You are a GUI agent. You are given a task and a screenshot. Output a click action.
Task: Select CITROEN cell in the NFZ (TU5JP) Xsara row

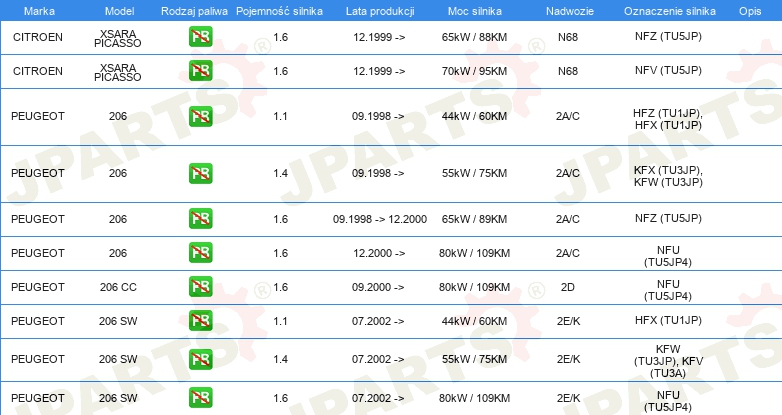point(38,37)
